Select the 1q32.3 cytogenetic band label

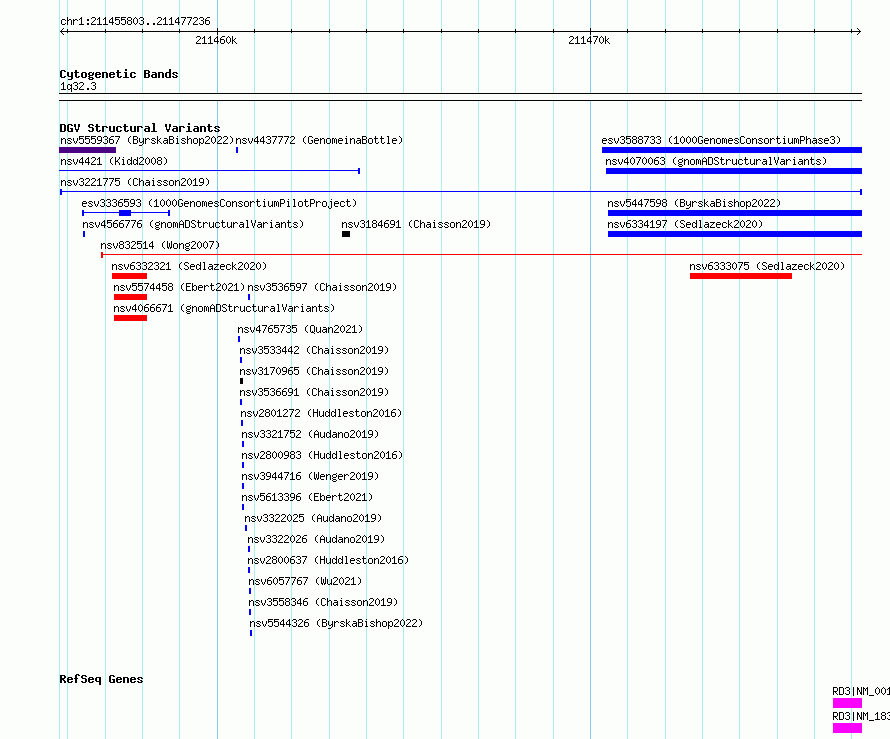(x=78, y=86)
